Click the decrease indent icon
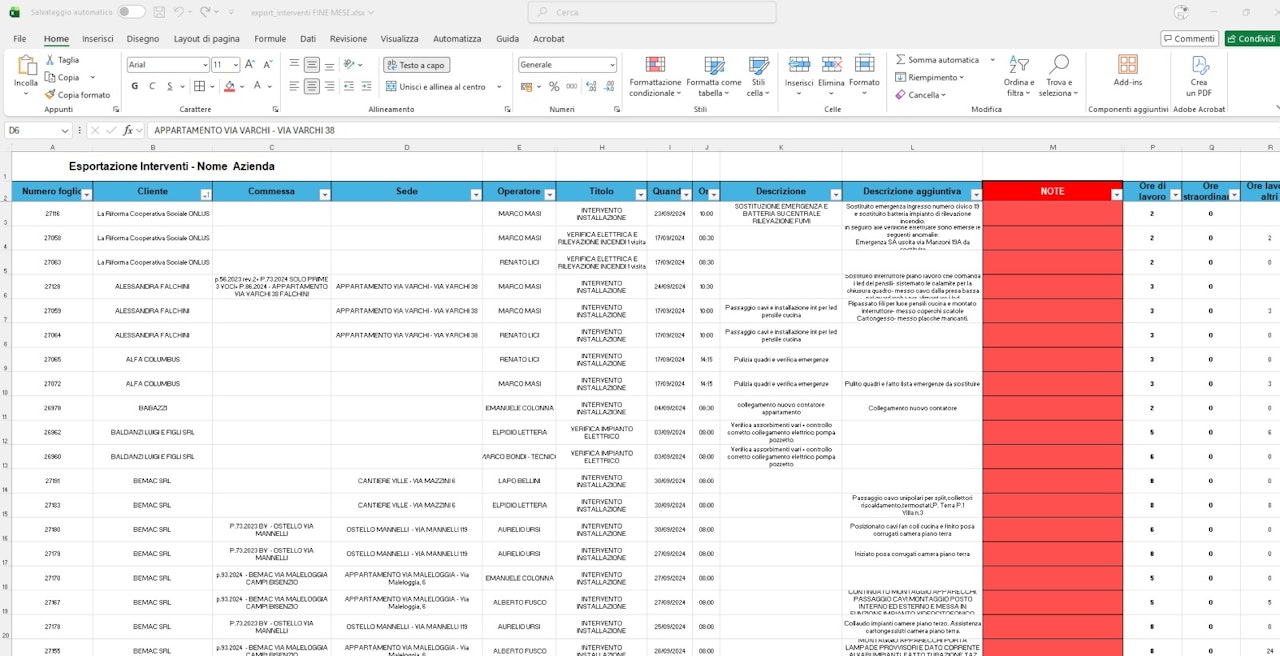Image resolution: width=1280 pixels, height=656 pixels. coord(351,86)
